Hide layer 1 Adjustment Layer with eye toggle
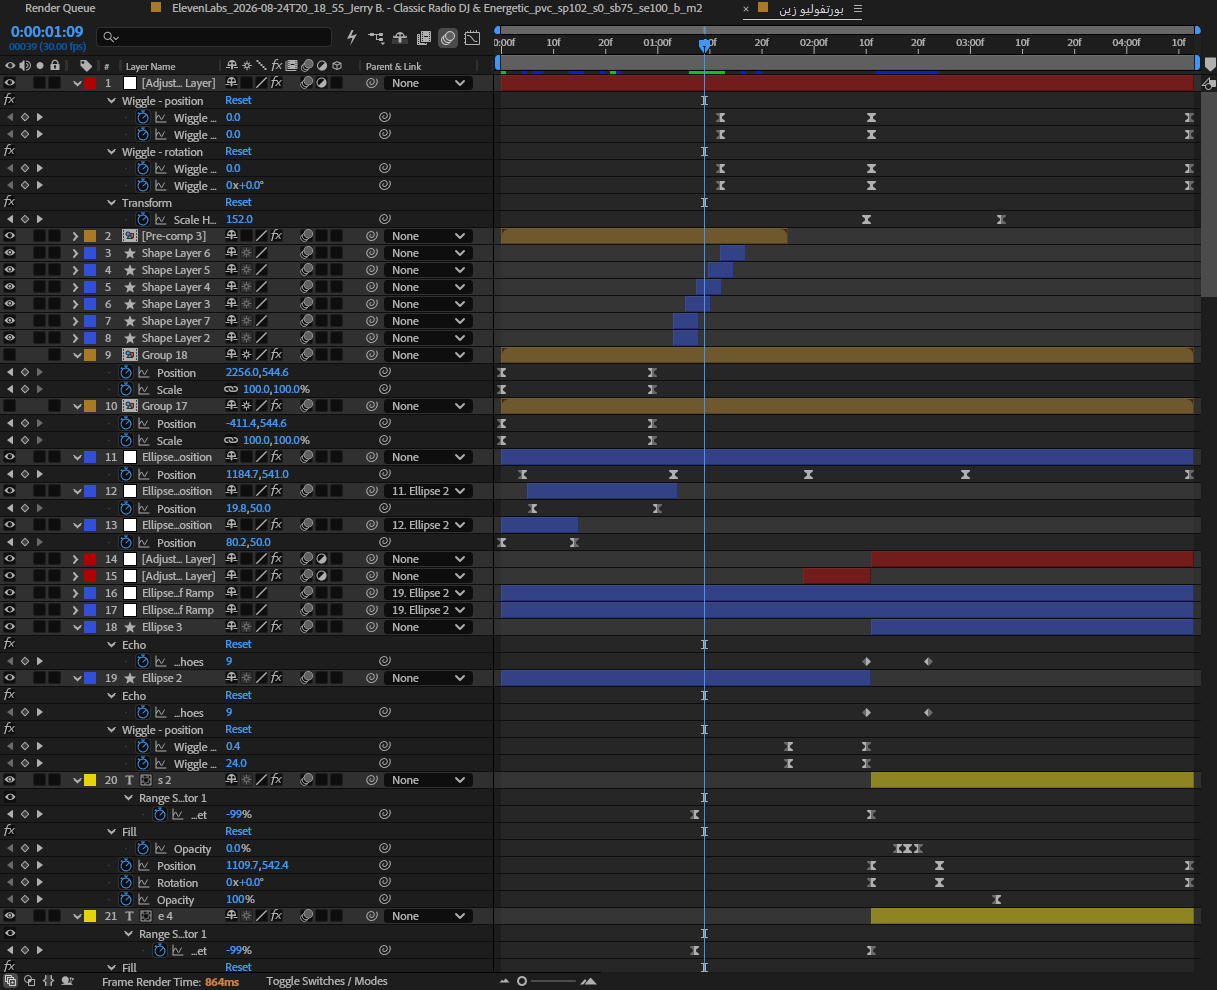The image size is (1217, 990). point(10,83)
